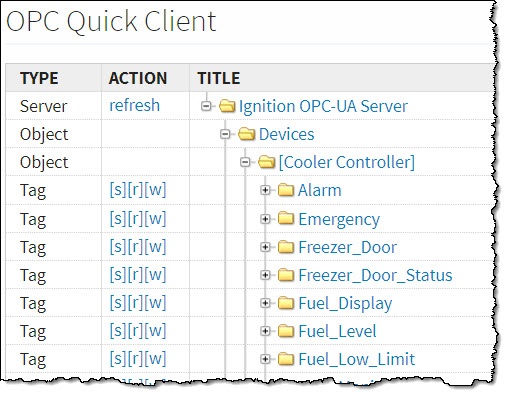The height and width of the screenshot is (394, 507).
Task: Click the Fuel_Low_Limit folder icon
Action: [x=286, y=359]
